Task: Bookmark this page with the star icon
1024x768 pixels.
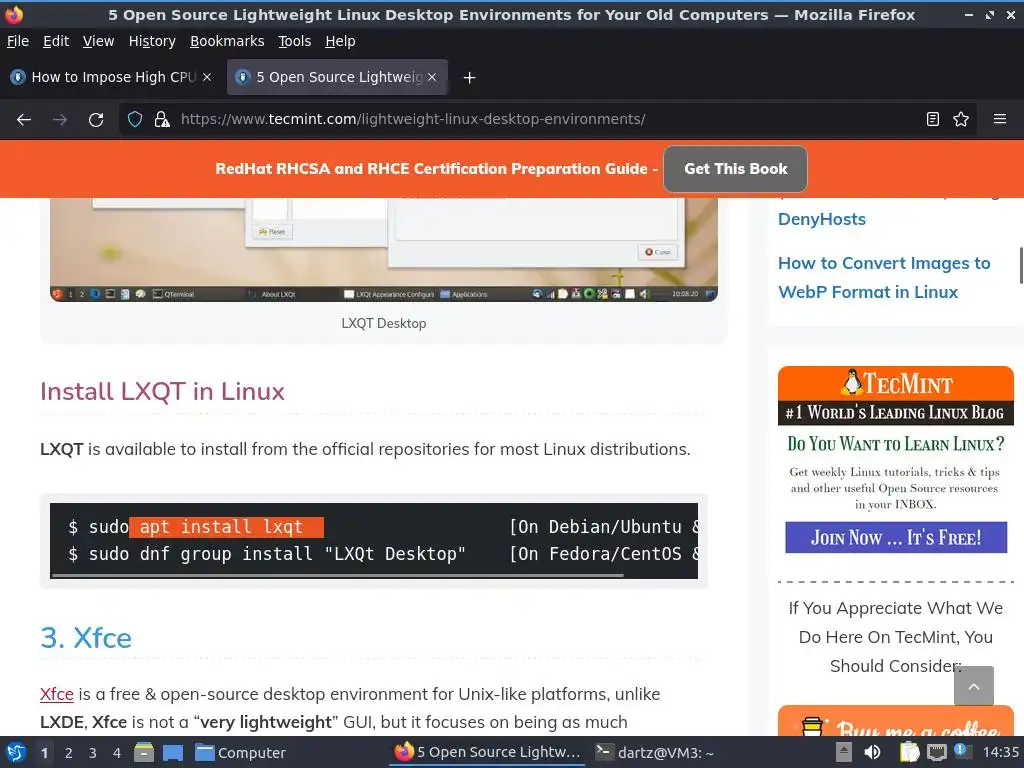Action: click(961, 120)
